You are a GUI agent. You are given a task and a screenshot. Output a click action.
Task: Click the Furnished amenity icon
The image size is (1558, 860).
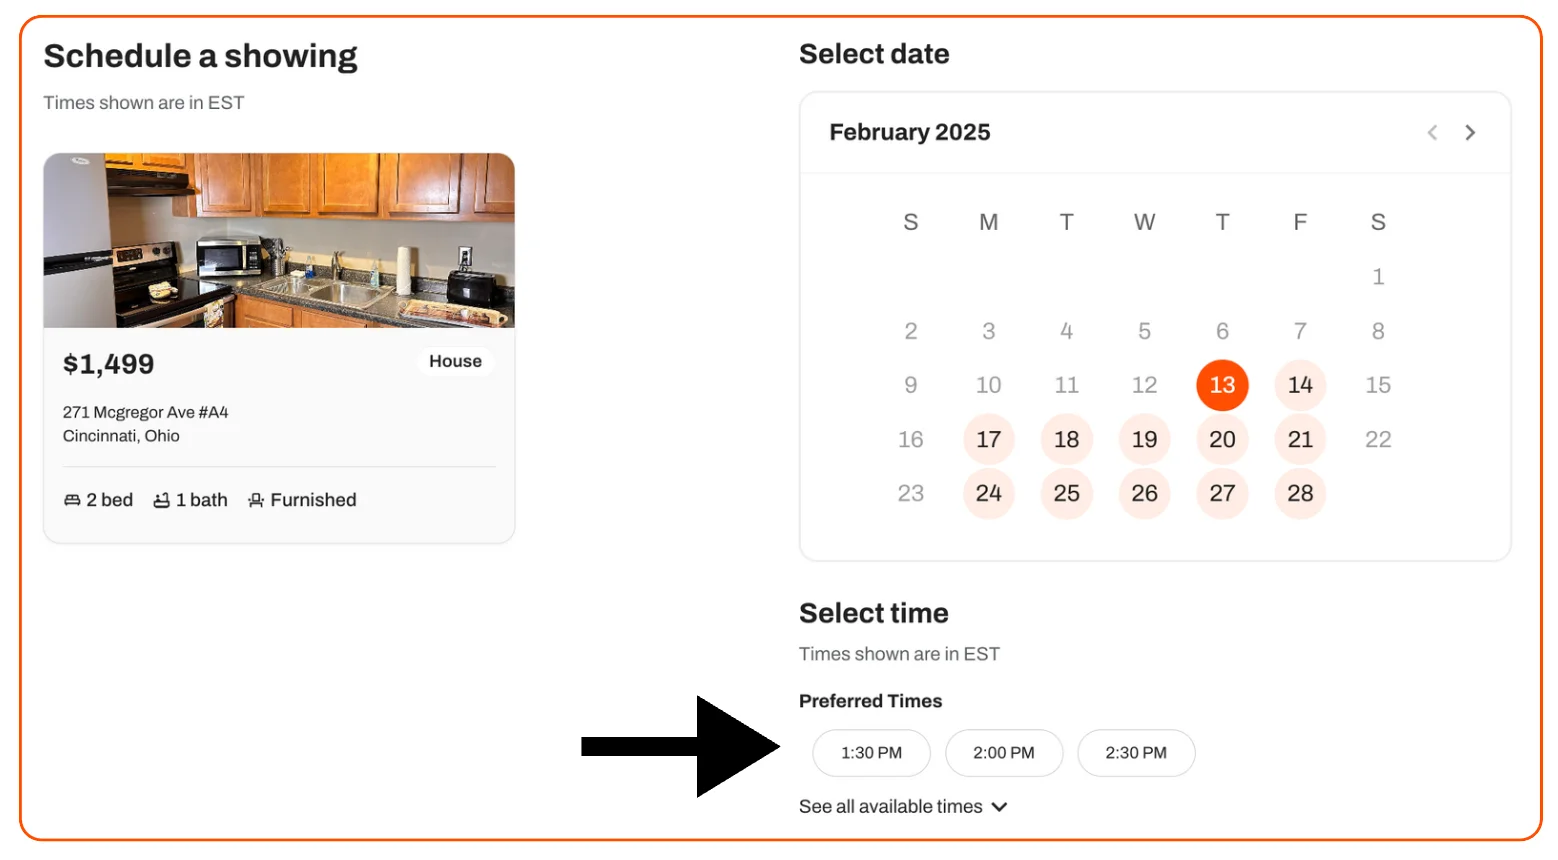(256, 500)
